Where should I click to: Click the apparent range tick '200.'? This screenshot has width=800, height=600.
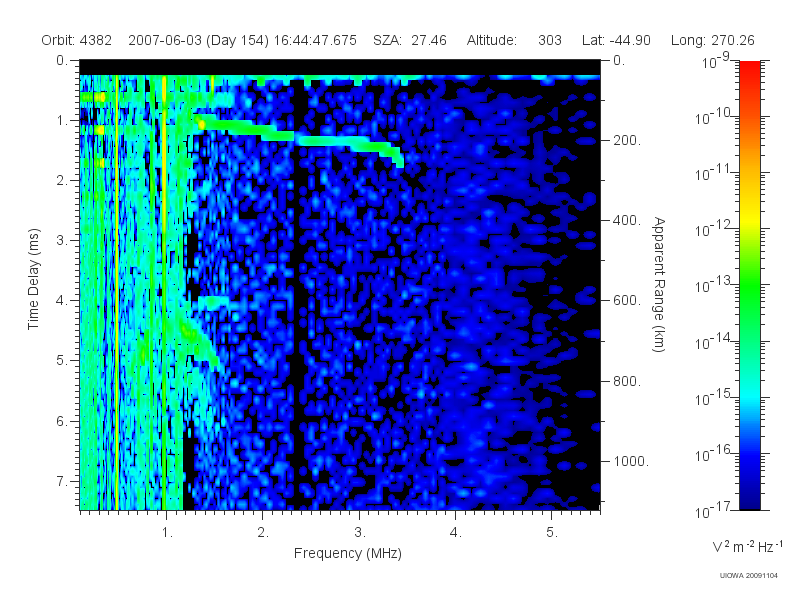click(627, 140)
